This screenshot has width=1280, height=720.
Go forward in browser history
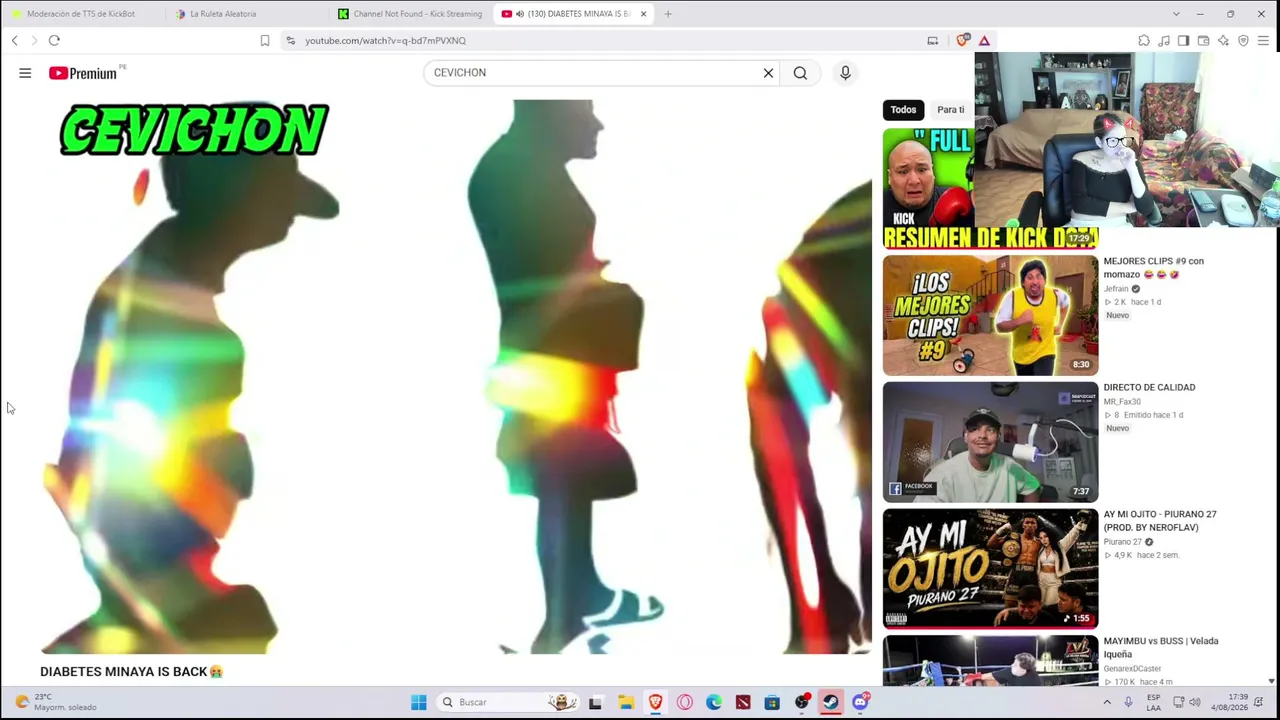coord(34,41)
